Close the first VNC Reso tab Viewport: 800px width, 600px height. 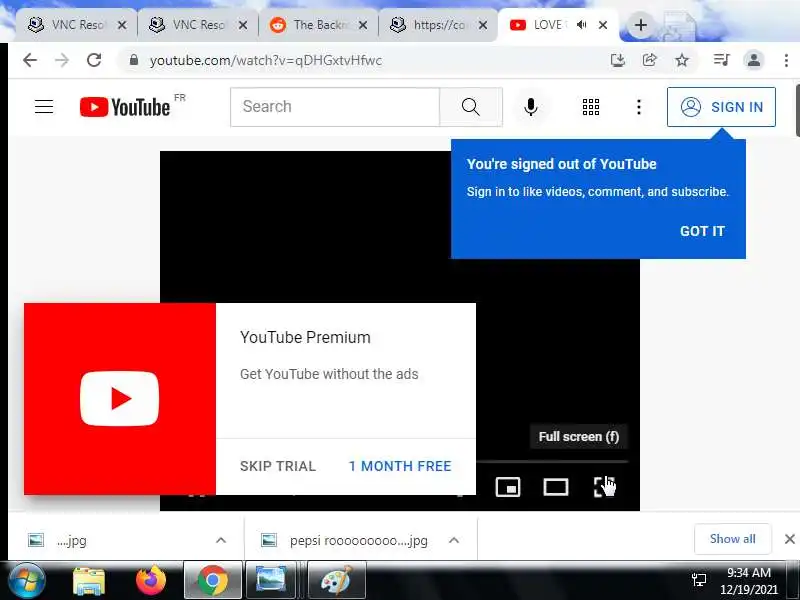(122, 24)
